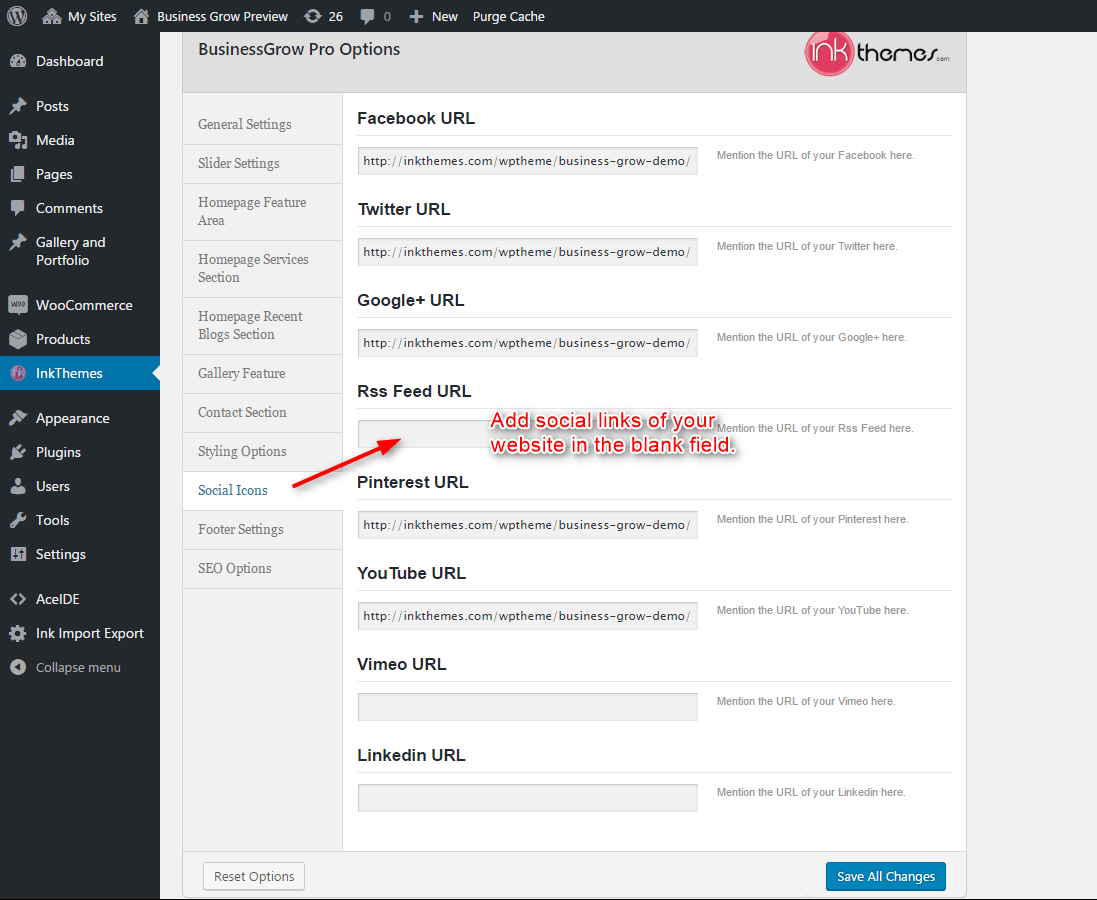Viewport: 1097px width, 900px height.
Task: Select the Social Icons tab
Action: [x=262, y=491]
